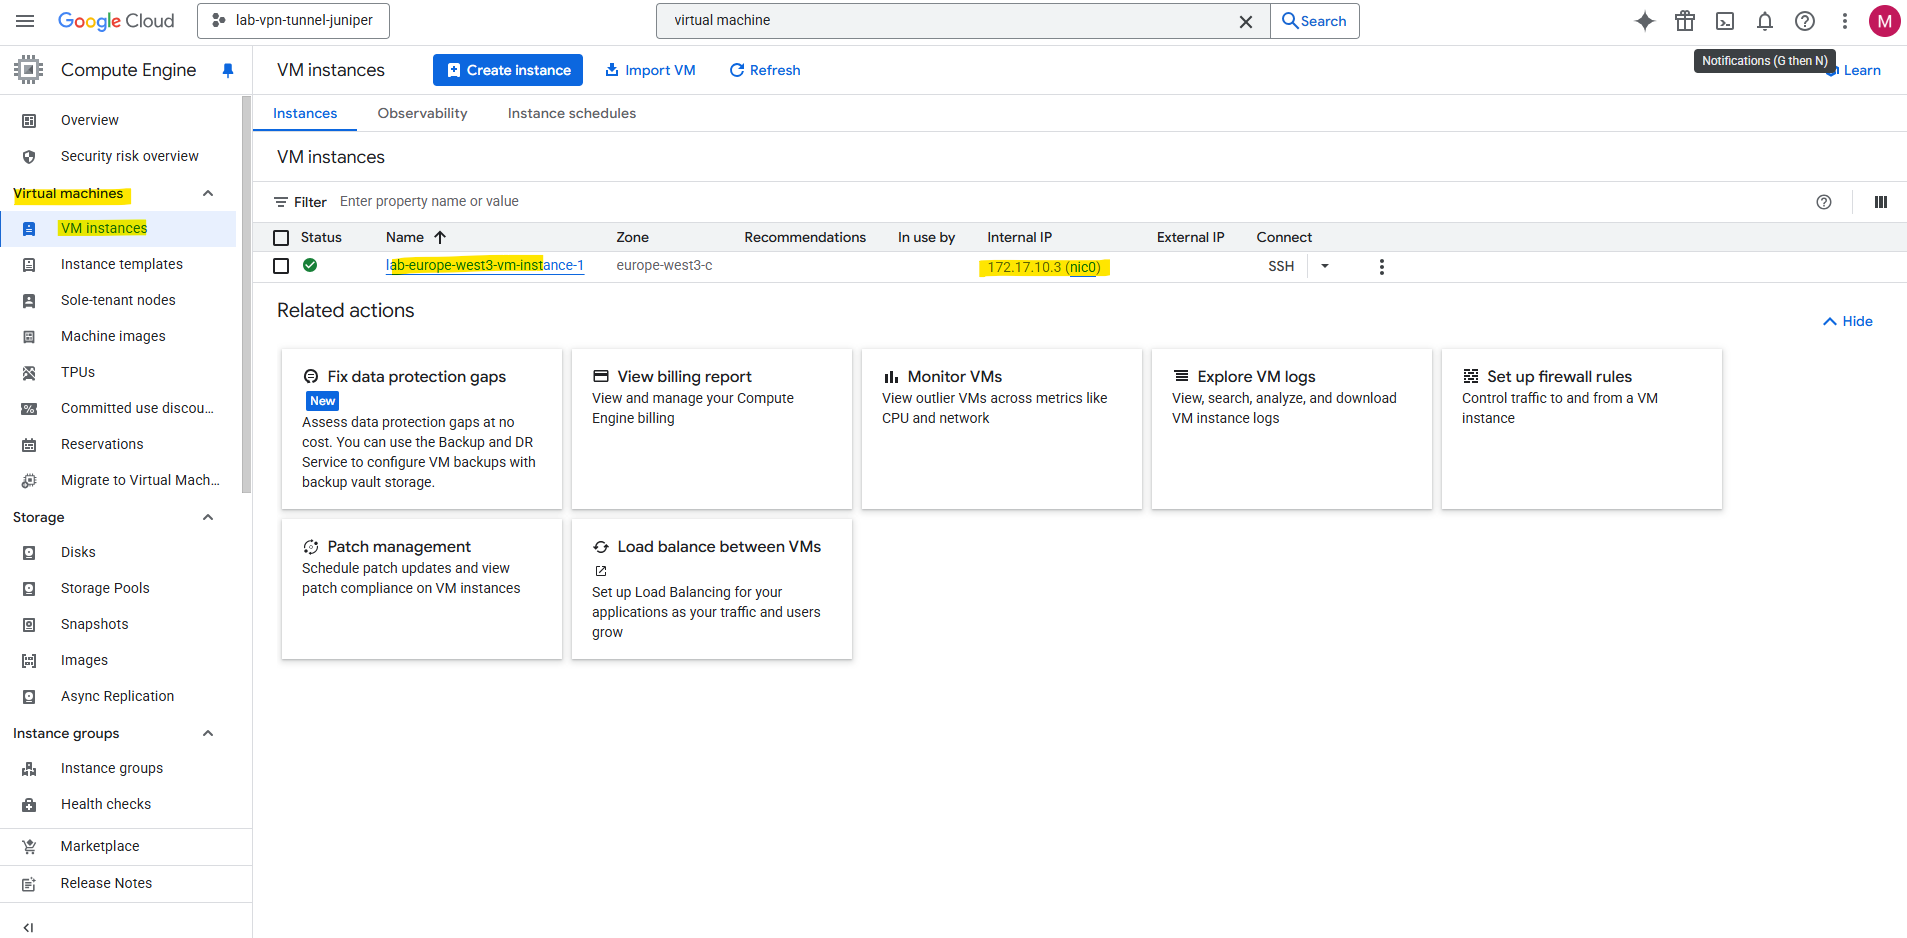
Task: Open more actions kebab for the instance row
Action: tap(1382, 267)
